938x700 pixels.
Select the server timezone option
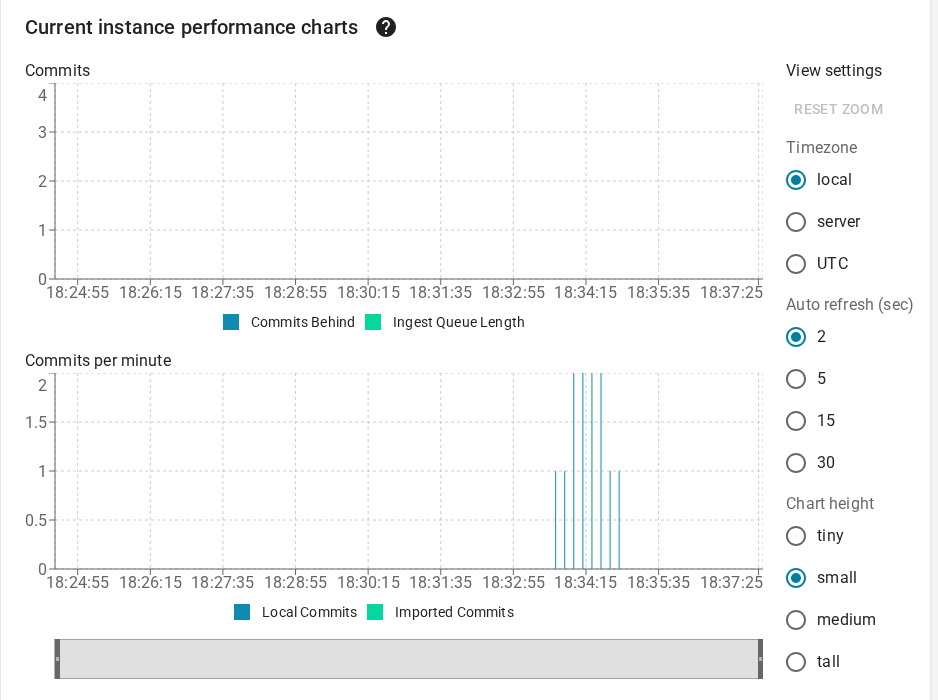click(x=796, y=221)
